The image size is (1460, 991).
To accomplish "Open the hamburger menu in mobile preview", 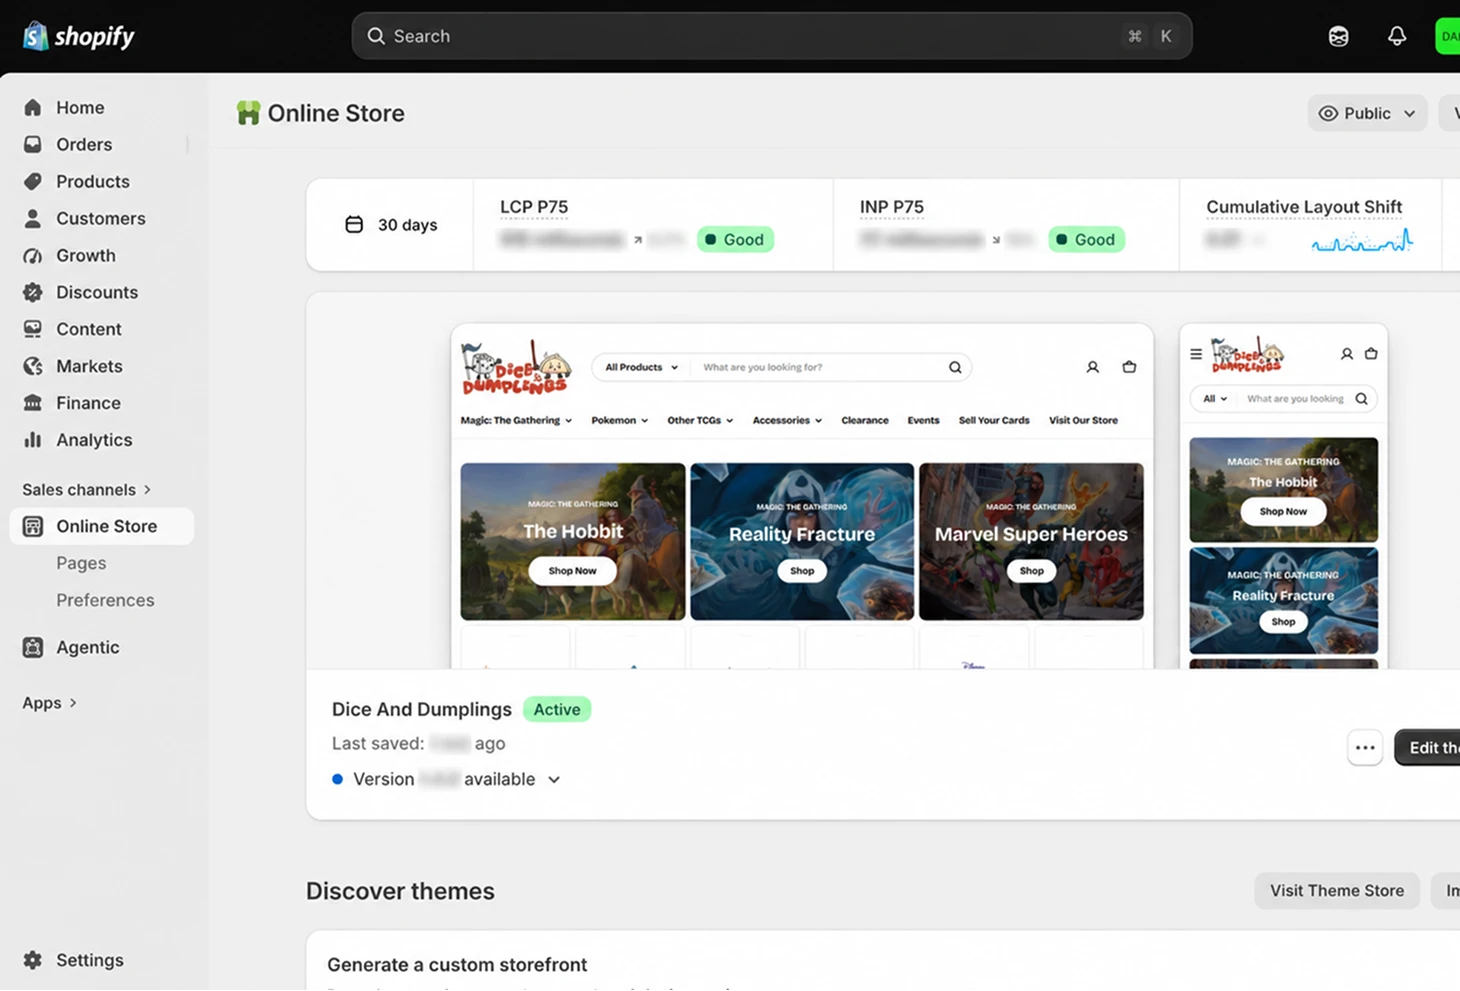I will (1196, 354).
